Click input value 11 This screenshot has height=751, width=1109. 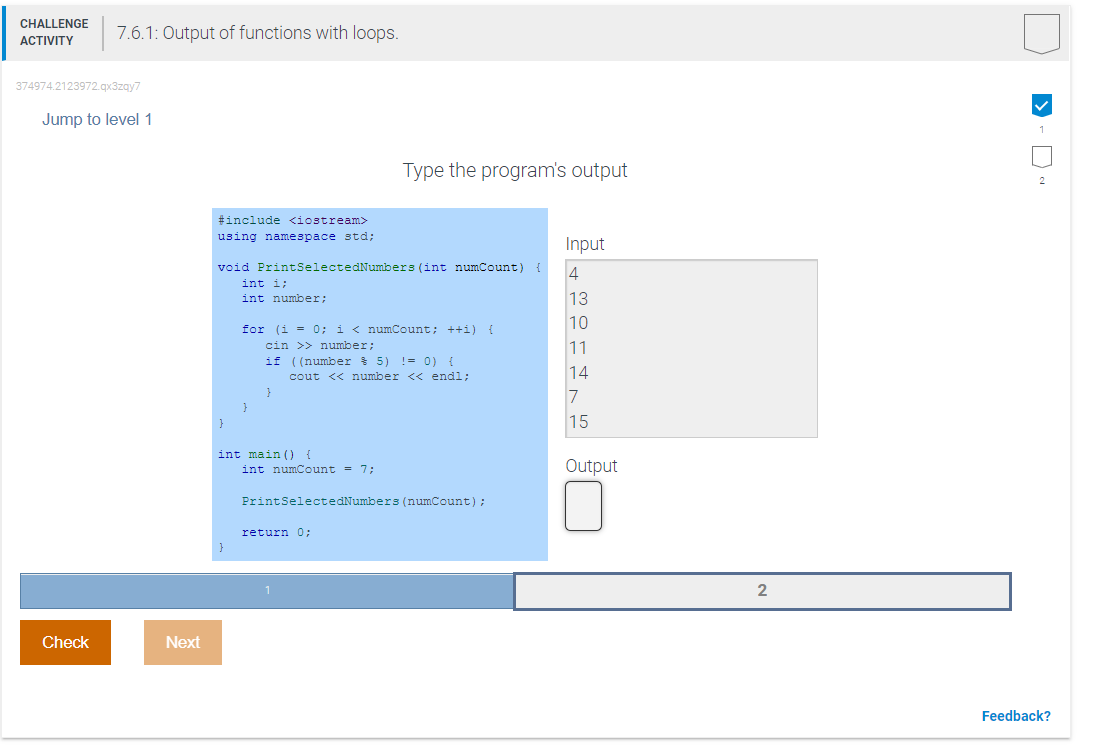(x=578, y=348)
